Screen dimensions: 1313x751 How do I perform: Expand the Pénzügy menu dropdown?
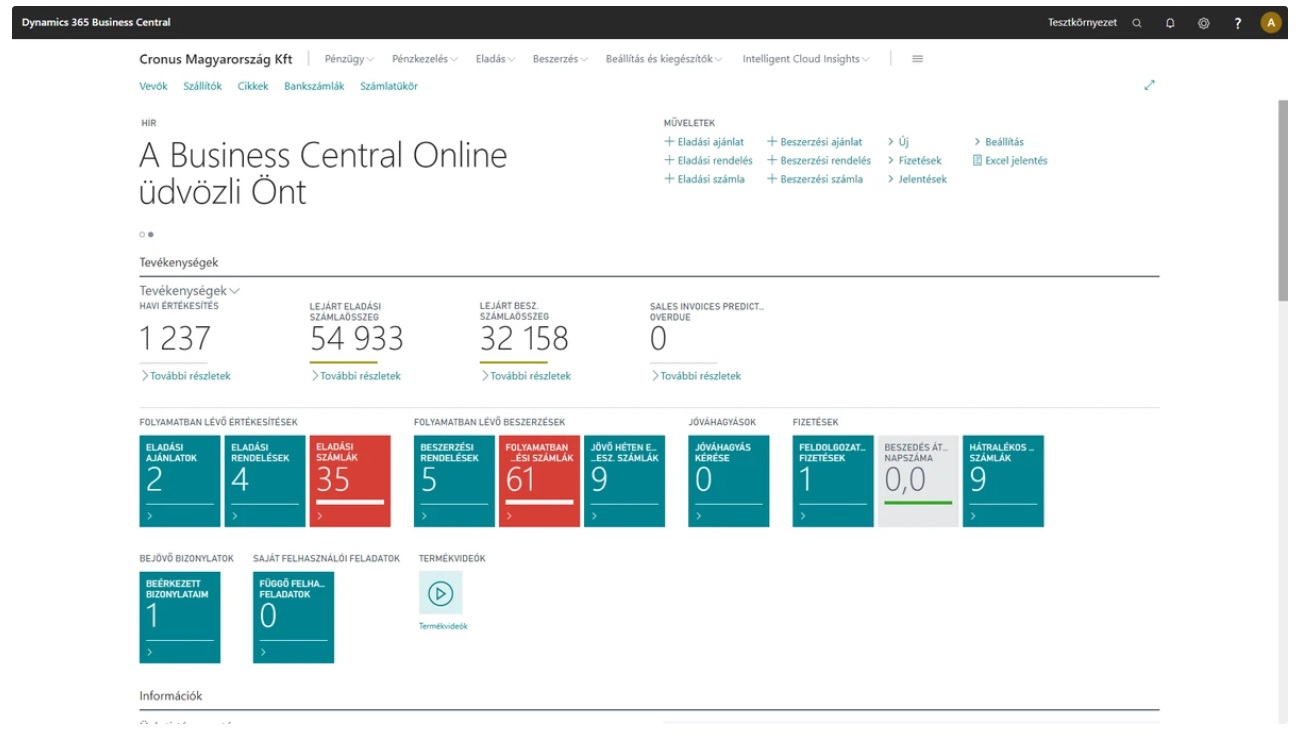350,59
